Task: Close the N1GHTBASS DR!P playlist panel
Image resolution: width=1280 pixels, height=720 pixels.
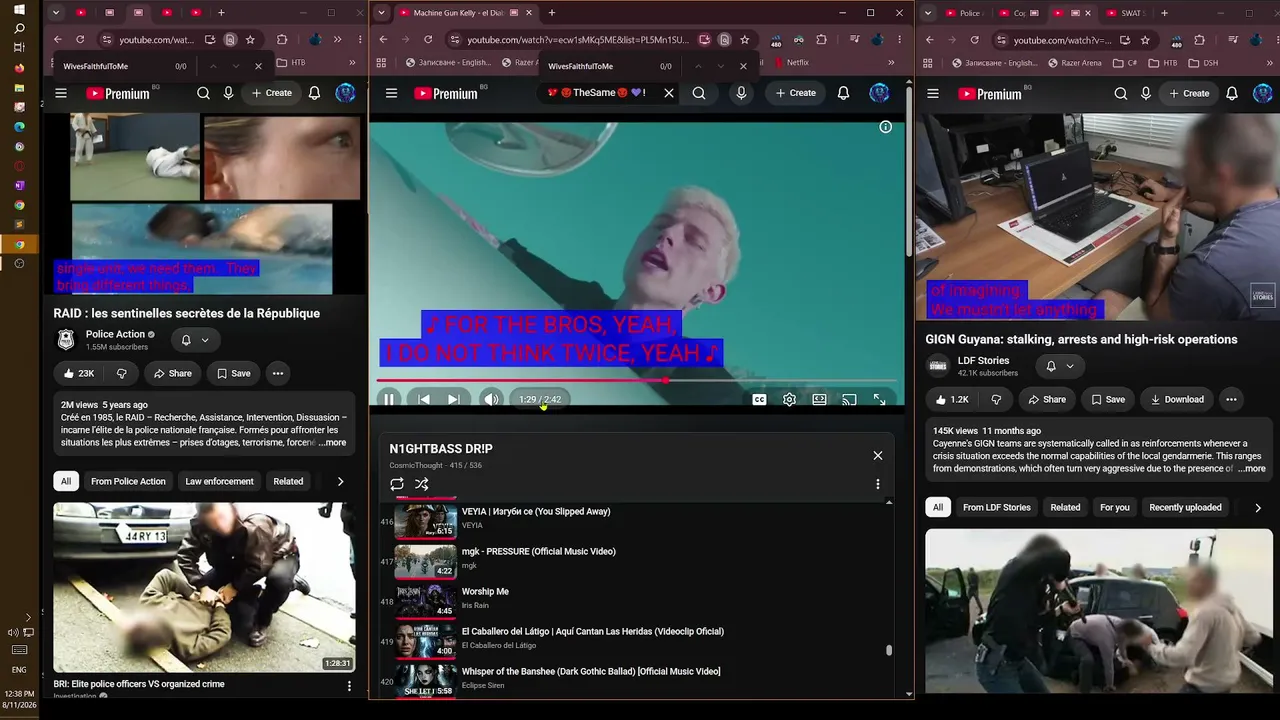Action: click(x=878, y=455)
